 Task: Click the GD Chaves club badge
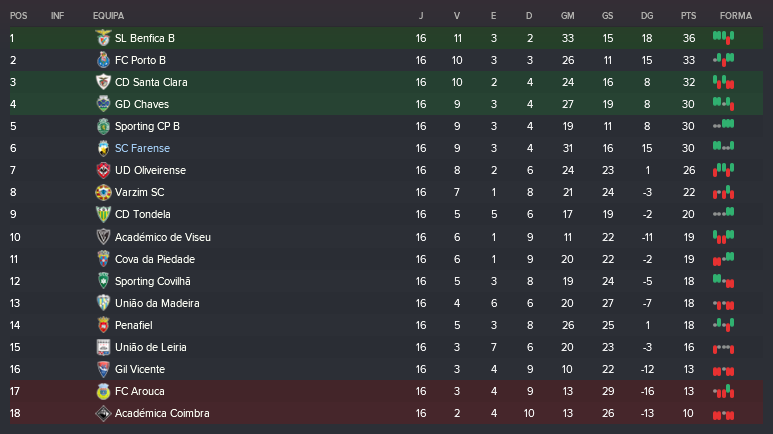(102, 104)
